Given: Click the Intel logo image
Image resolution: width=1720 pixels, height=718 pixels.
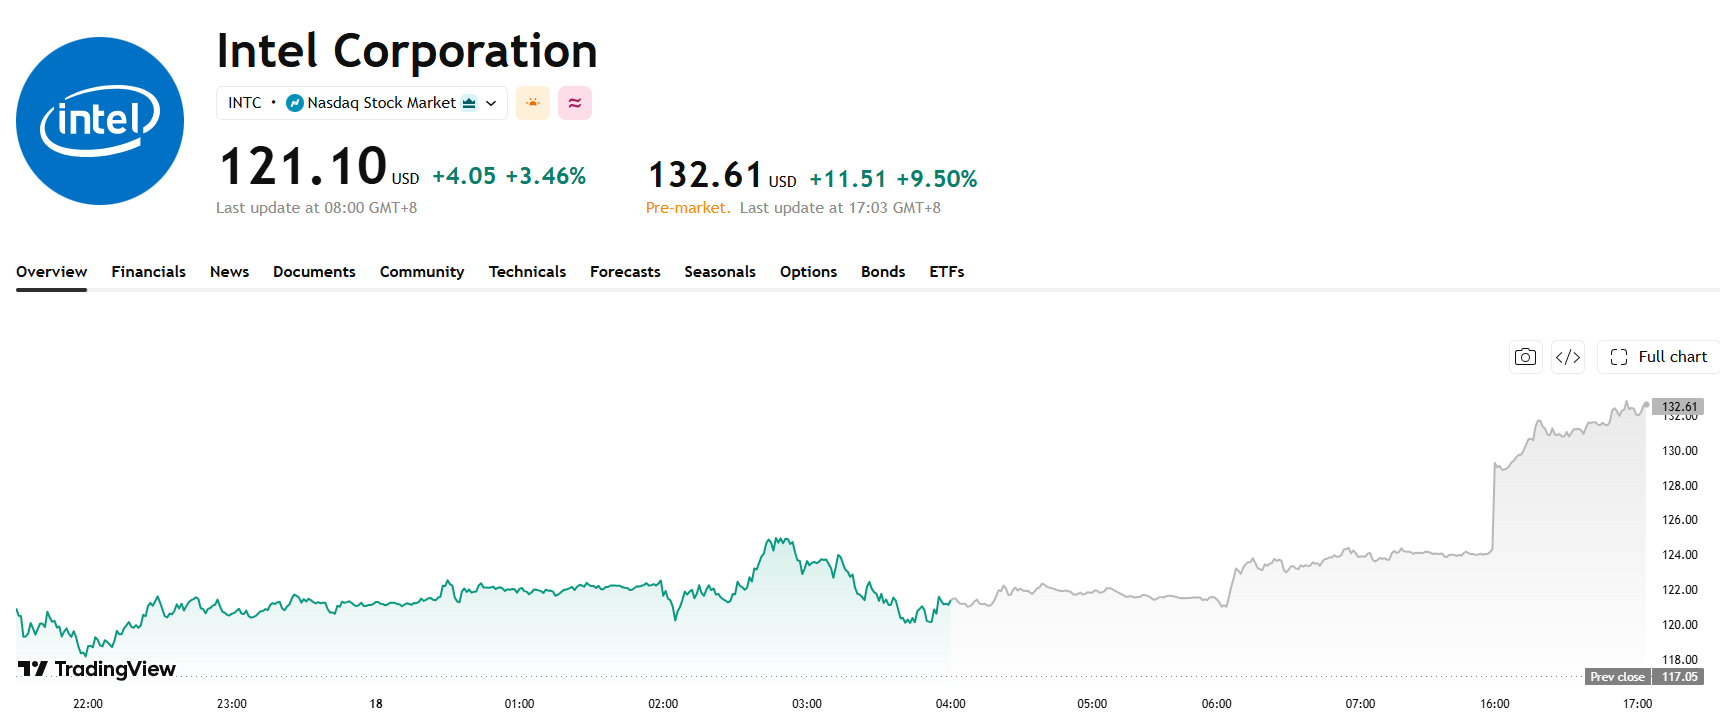Looking at the screenshot, I should [x=100, y=121].
